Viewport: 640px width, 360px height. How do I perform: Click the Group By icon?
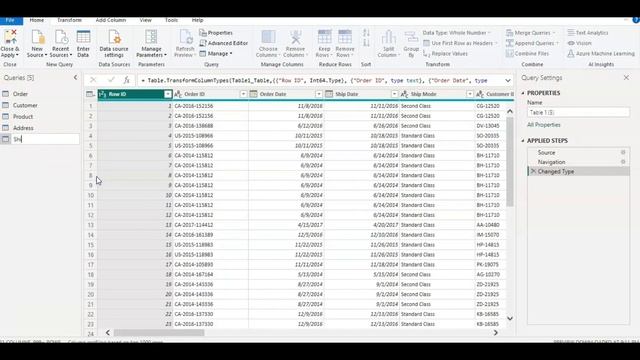click(x=411, y=37)
